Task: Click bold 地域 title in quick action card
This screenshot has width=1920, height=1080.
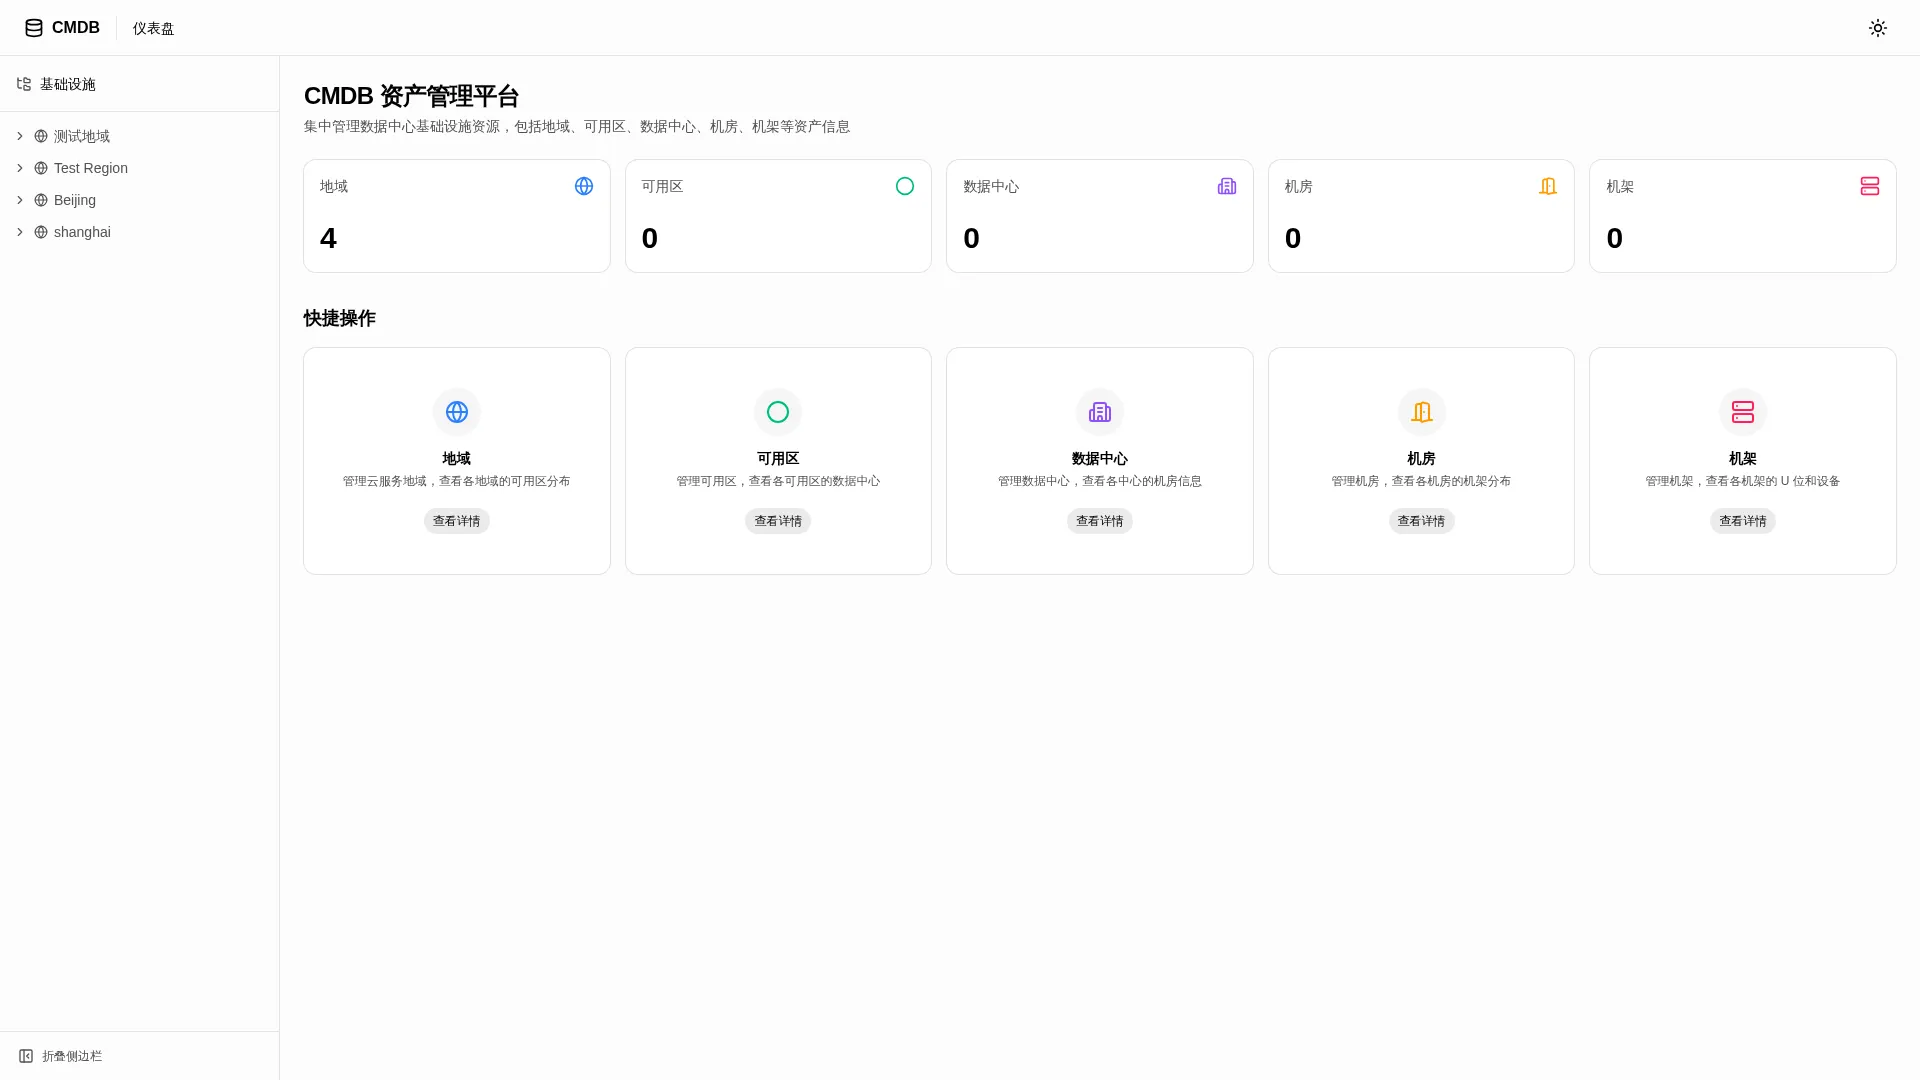Action: point(457,458)
